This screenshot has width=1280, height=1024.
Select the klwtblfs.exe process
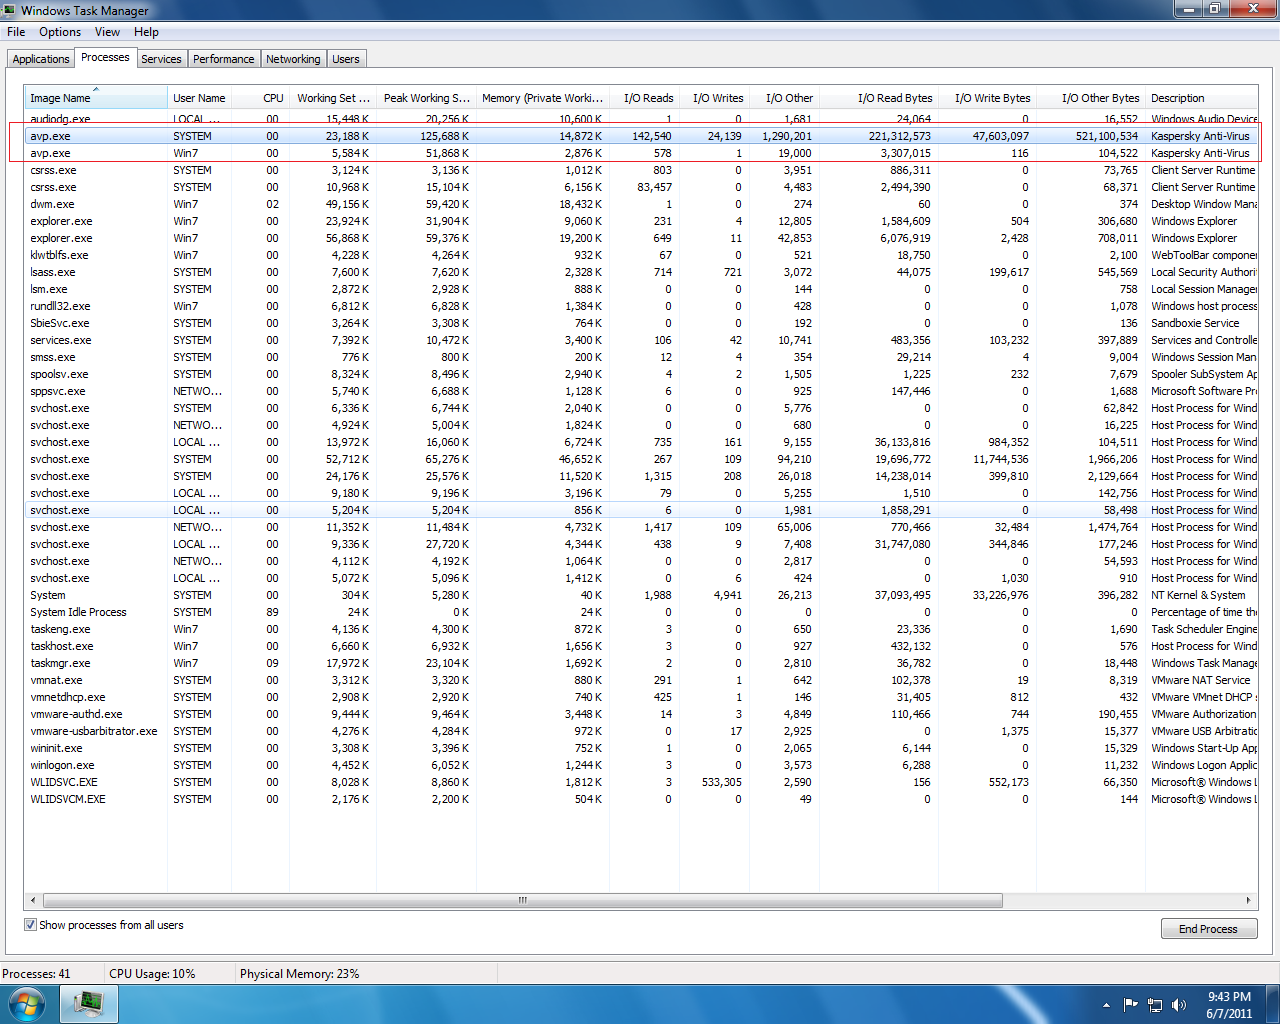[641, 255]
